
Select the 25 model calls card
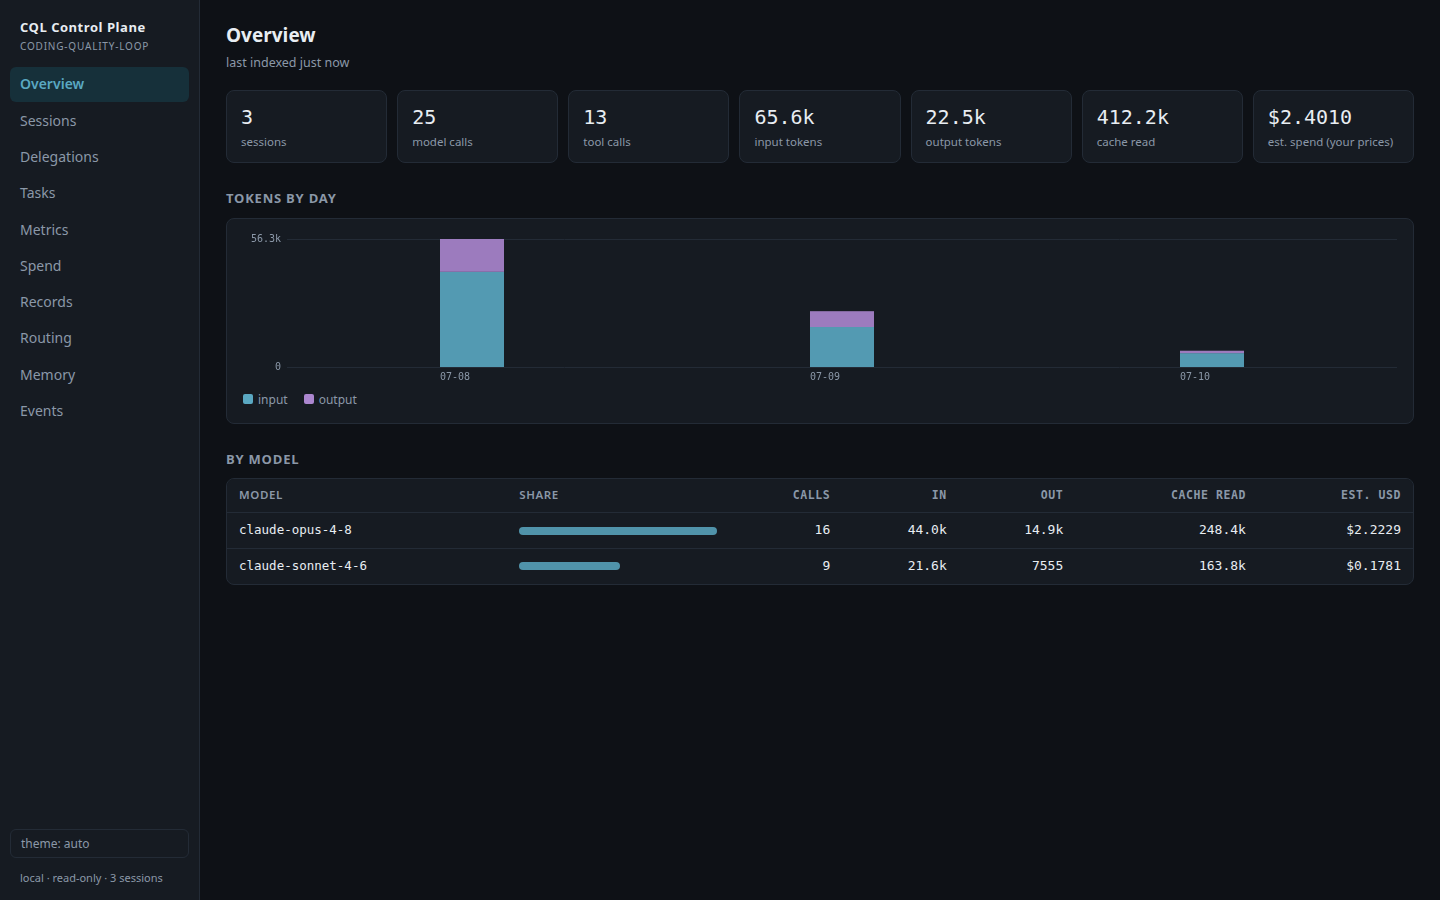tap(477, 126)
